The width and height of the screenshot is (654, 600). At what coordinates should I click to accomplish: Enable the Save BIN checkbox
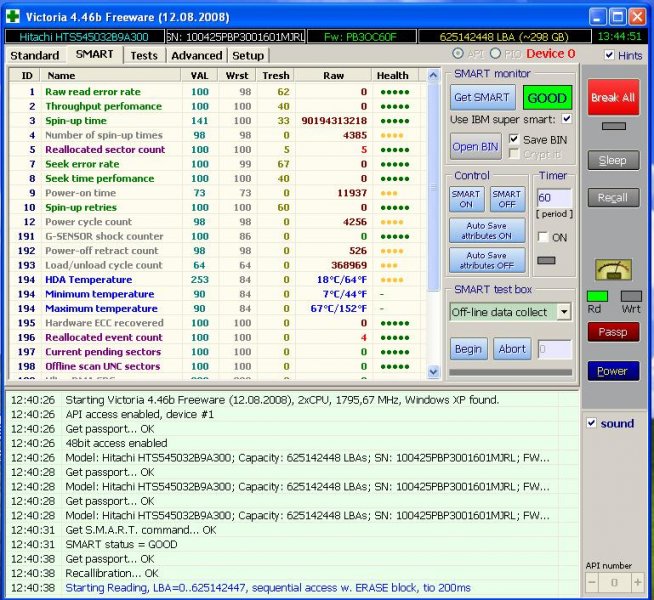pyautogui.click(x=514, y=139)
